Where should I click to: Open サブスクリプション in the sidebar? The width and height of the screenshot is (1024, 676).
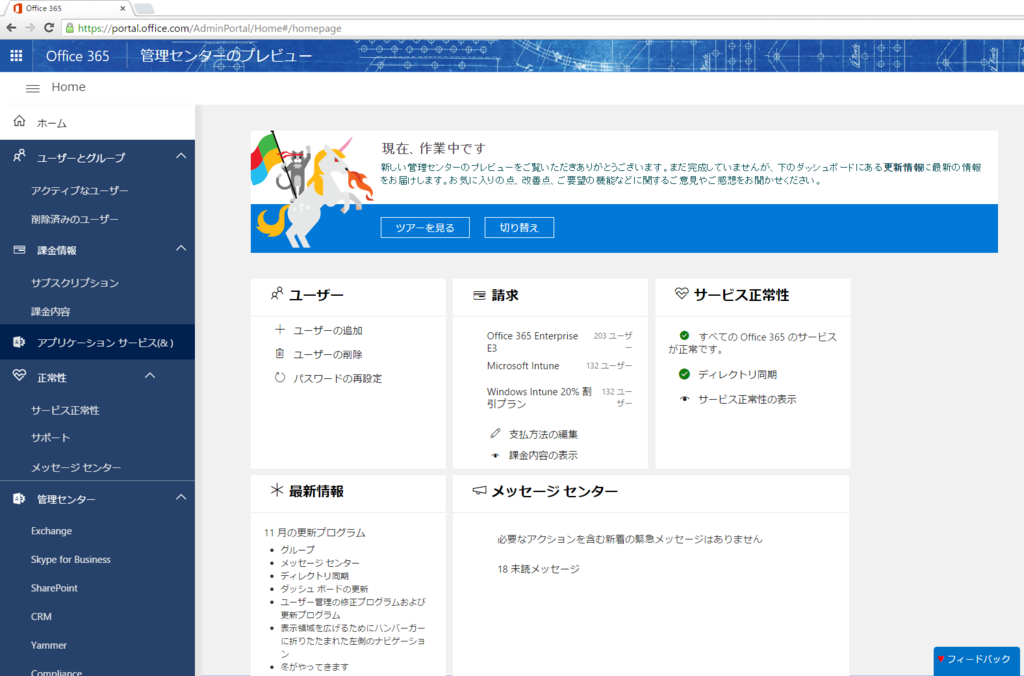tap(75, 283)
